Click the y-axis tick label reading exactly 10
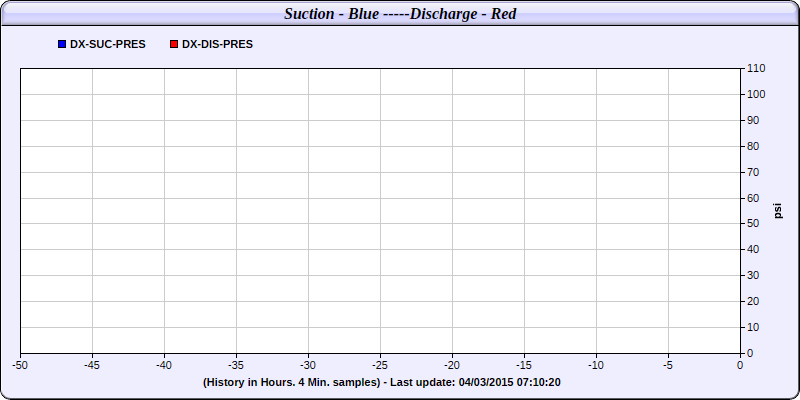This screenshot has width=800, height=400. click(753, 327)
